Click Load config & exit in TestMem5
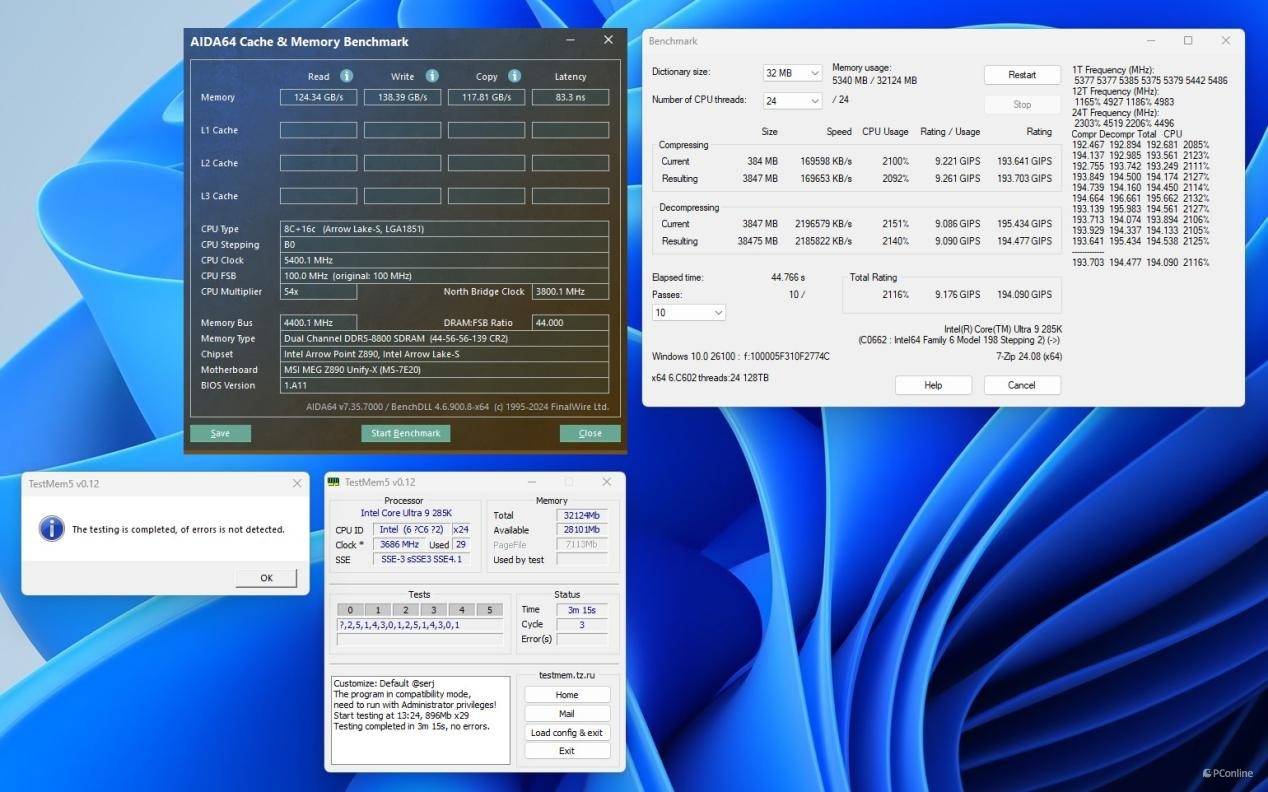Screen dimensions: 1268x792 click(566, 733)
